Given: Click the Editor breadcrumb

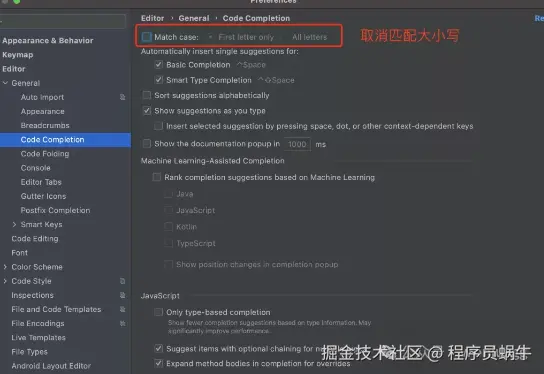Looking at the screenshot, I should [152, 18].
